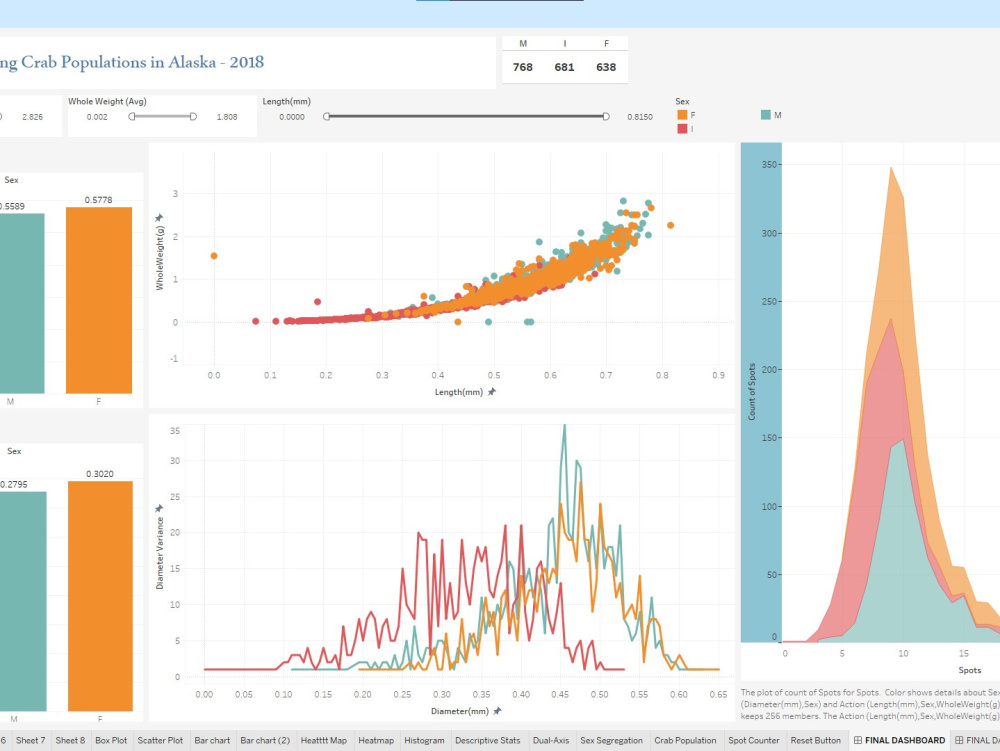Open the Sex Segregation tab
Image resolution: width=1000 pixels, height=751 pixels.
click(x=612, y=740)
